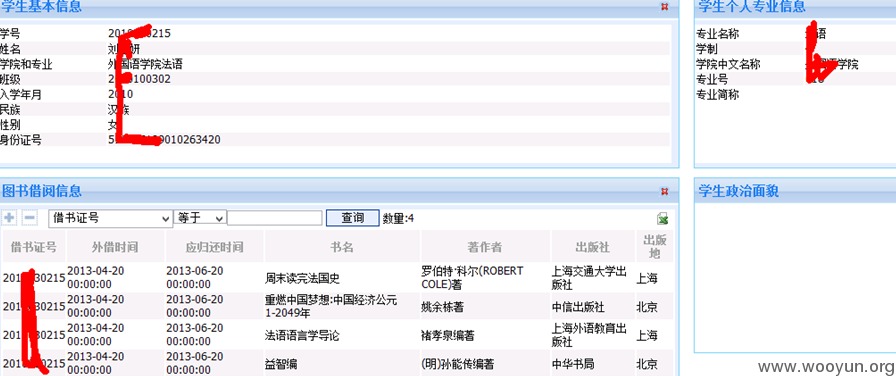Click the 著作者 column header
Image resolution: width=896 pixels, height=376 pixels.
pyautogui.click(x=485, y=247)
